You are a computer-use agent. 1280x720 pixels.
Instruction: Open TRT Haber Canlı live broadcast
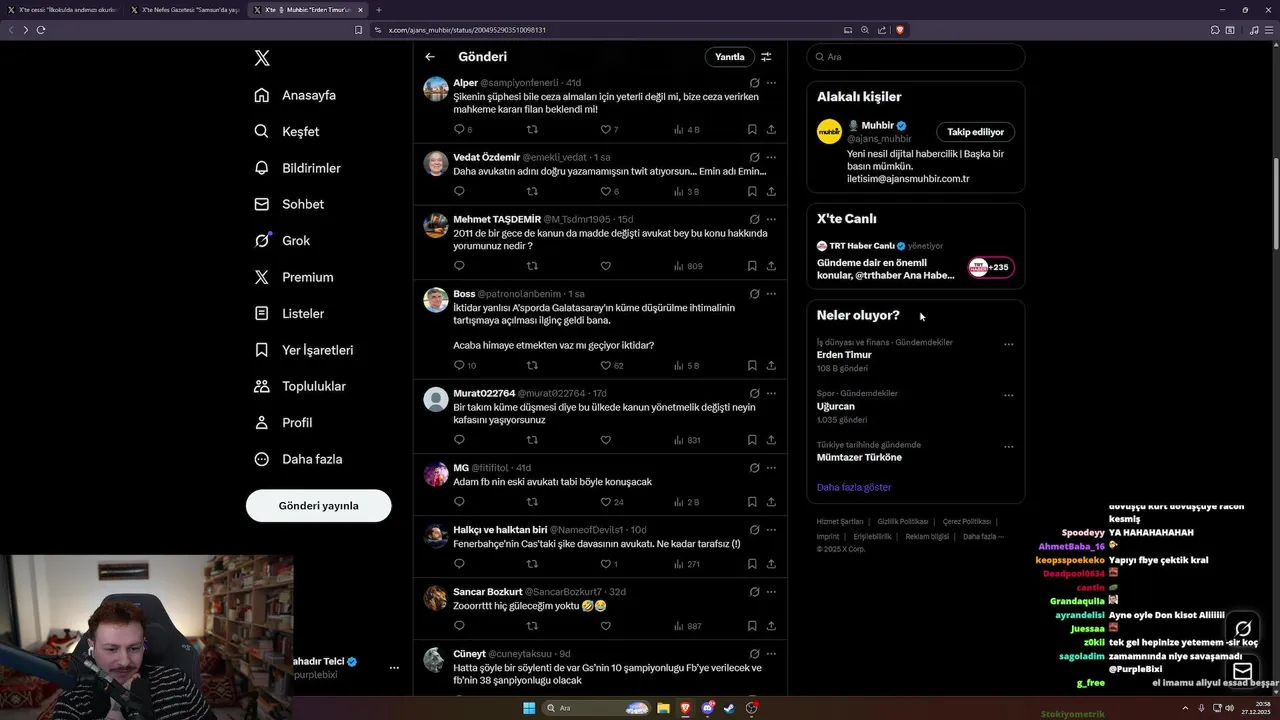(x=915, y=263)
